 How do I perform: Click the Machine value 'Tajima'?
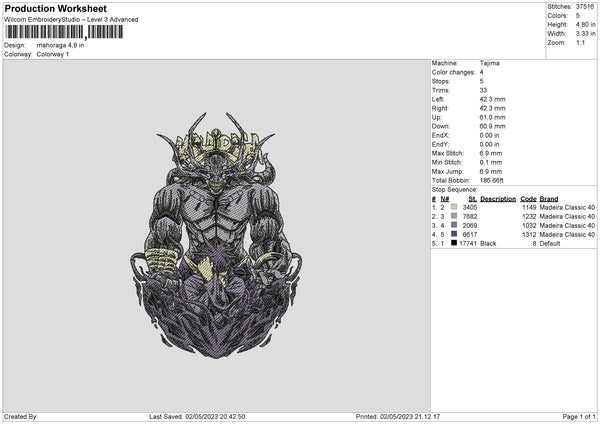[x=489, y=63]
